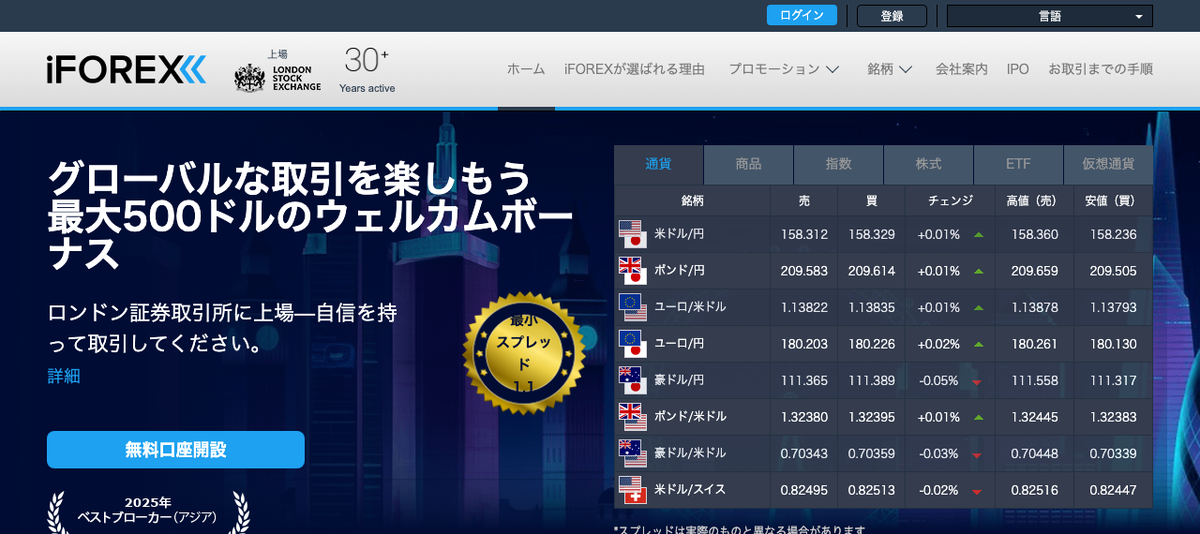This screenshot has width=1200, height=534.
Task: Click the ログイン button
Action: pos(802,15)
